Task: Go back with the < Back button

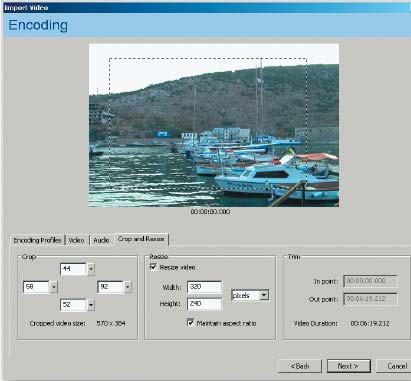Action: 300,366
